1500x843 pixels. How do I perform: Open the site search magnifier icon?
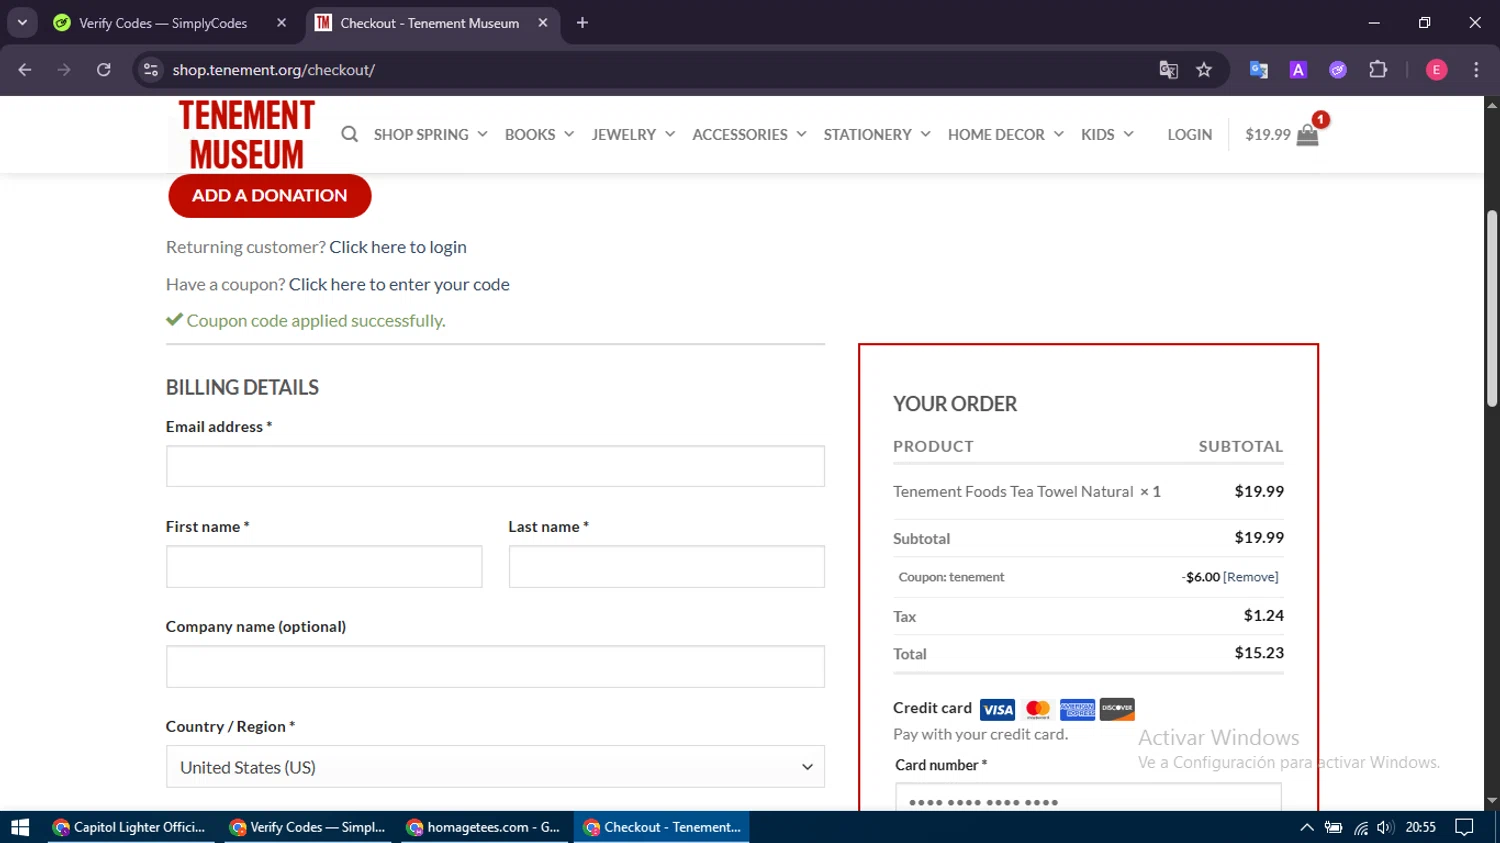click(349, 134)
